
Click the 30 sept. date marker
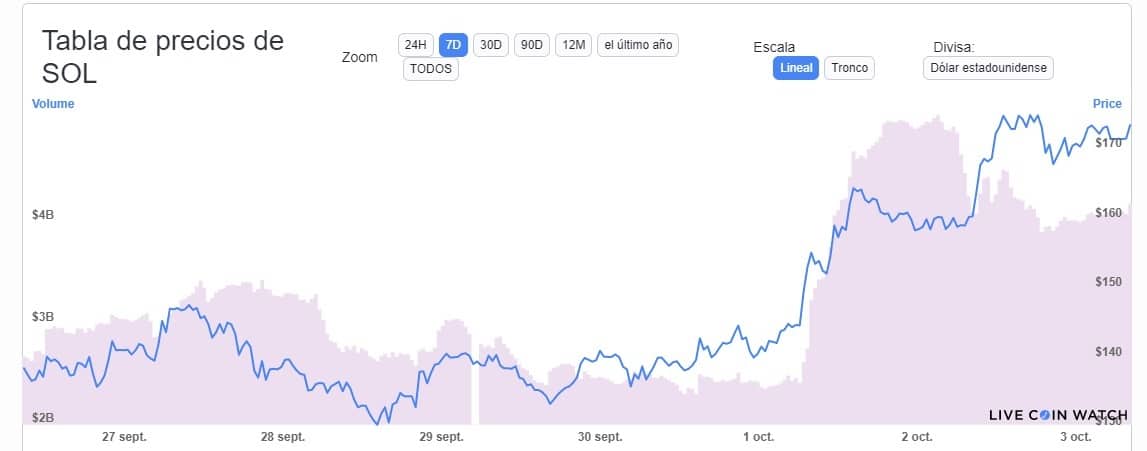tap(600, 437)
